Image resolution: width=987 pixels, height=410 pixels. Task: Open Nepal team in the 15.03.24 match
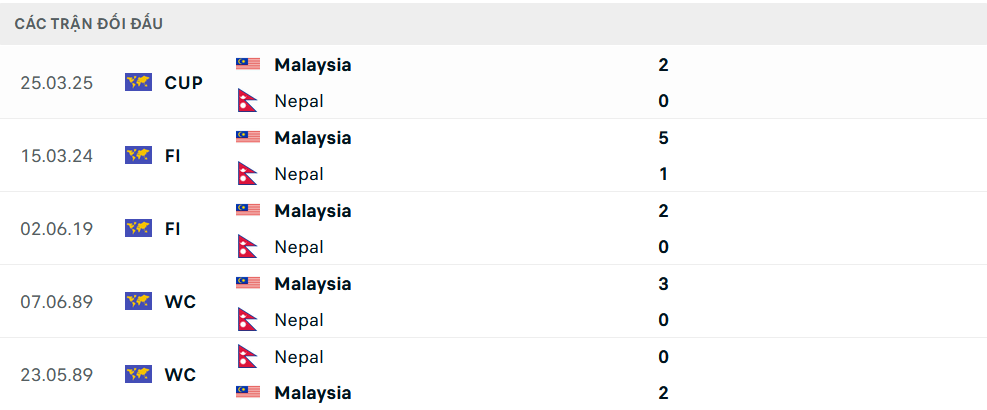coord(299,174)
